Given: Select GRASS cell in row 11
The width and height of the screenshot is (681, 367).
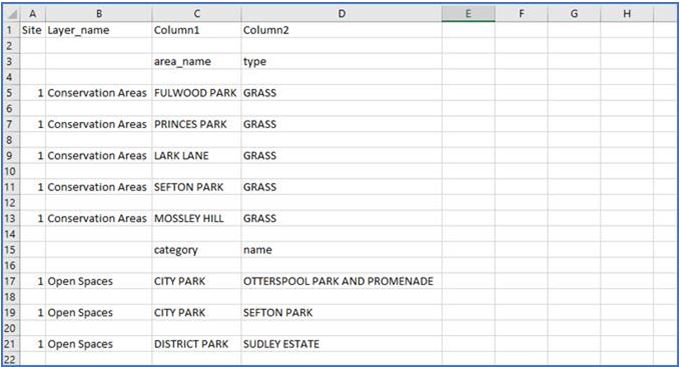Looking at the screenshot, I should pyautogui.click(x=341, y=187).
